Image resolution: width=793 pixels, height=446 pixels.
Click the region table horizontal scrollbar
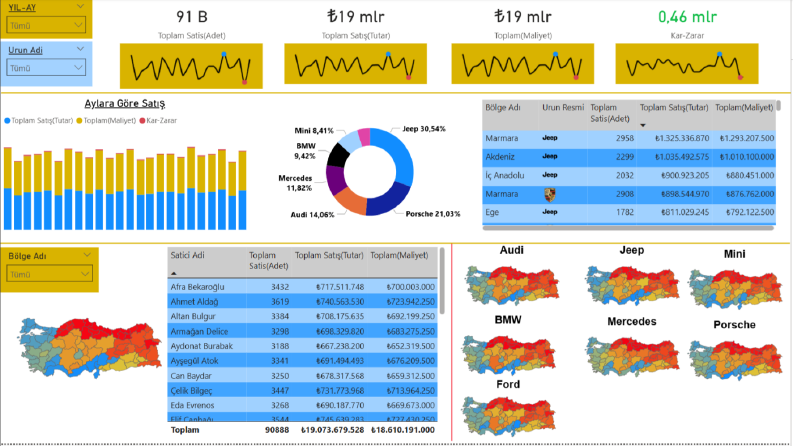pos(628,228)
